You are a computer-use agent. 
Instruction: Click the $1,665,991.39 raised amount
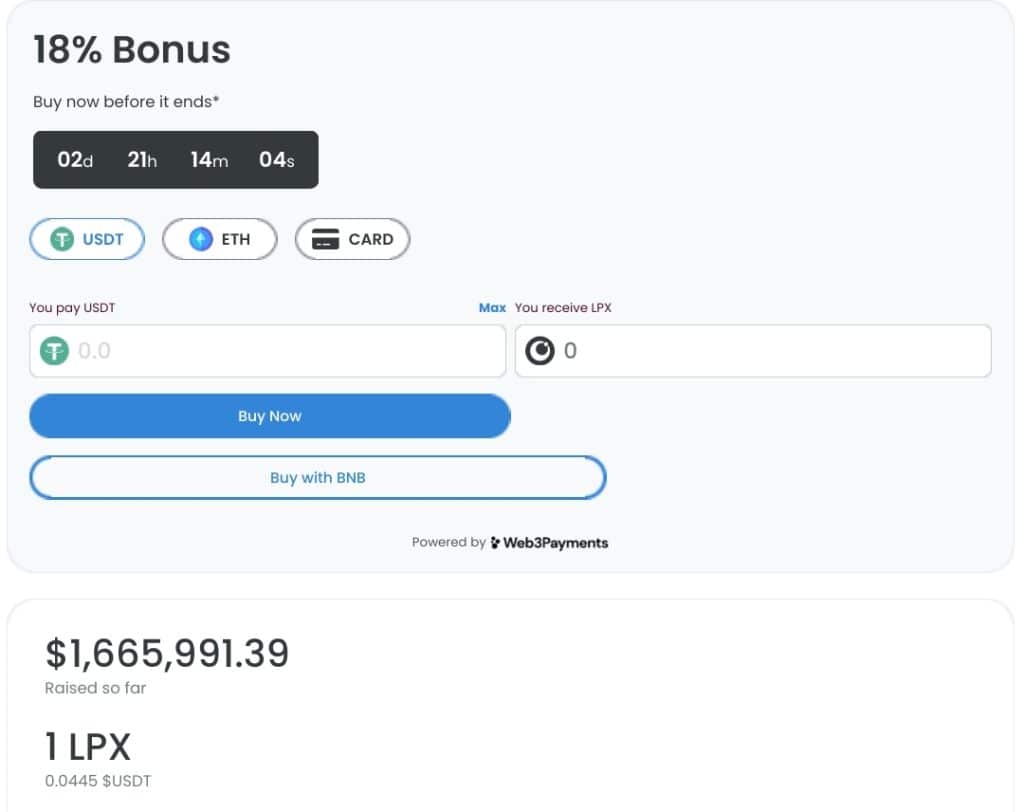tap(167, 653)
